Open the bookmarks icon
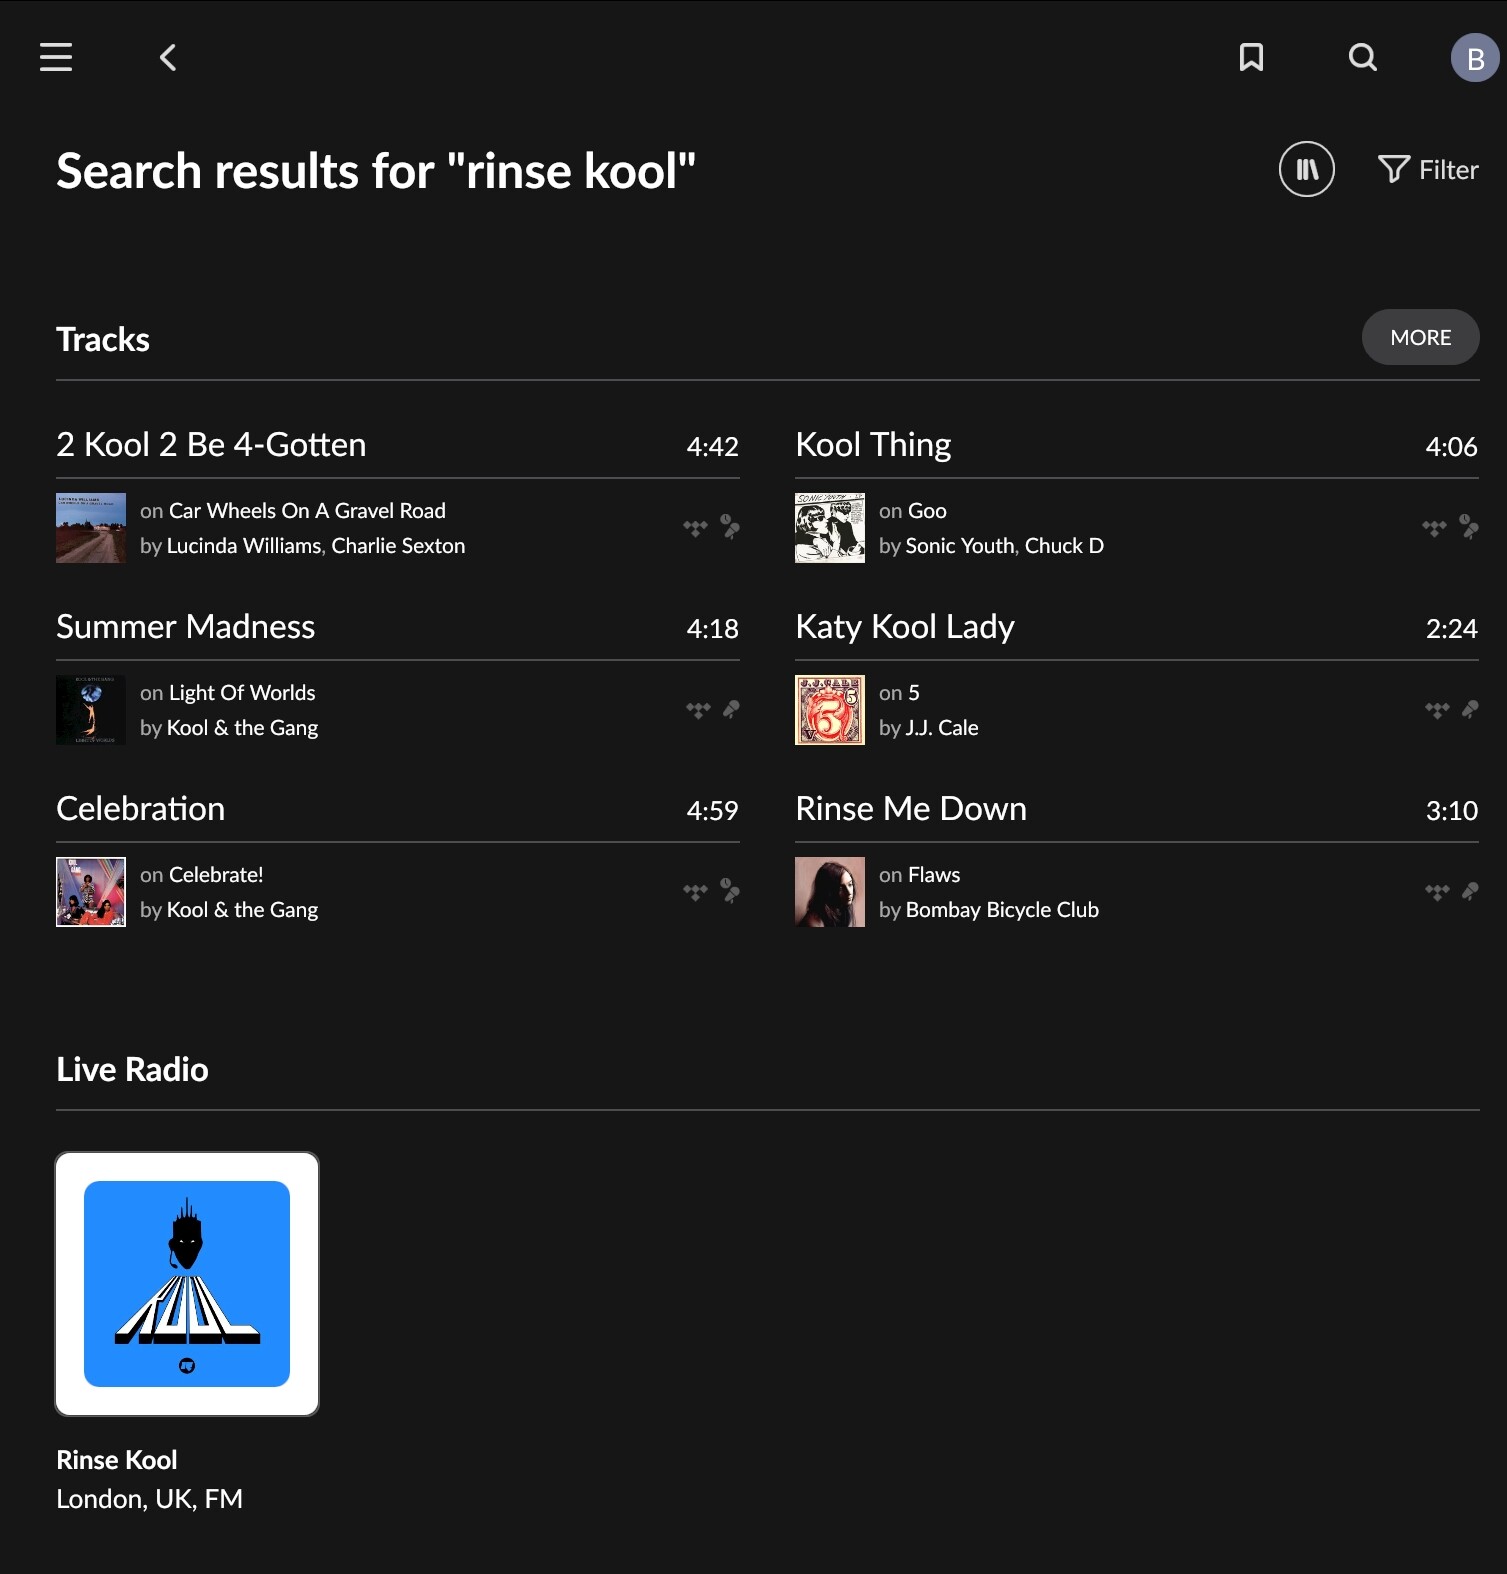This screenshot has height=1574, width=1507. 1251,57
